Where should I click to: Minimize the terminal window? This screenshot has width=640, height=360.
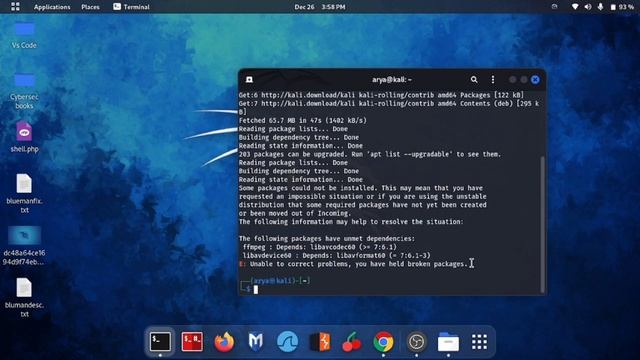tap(512, 80)
